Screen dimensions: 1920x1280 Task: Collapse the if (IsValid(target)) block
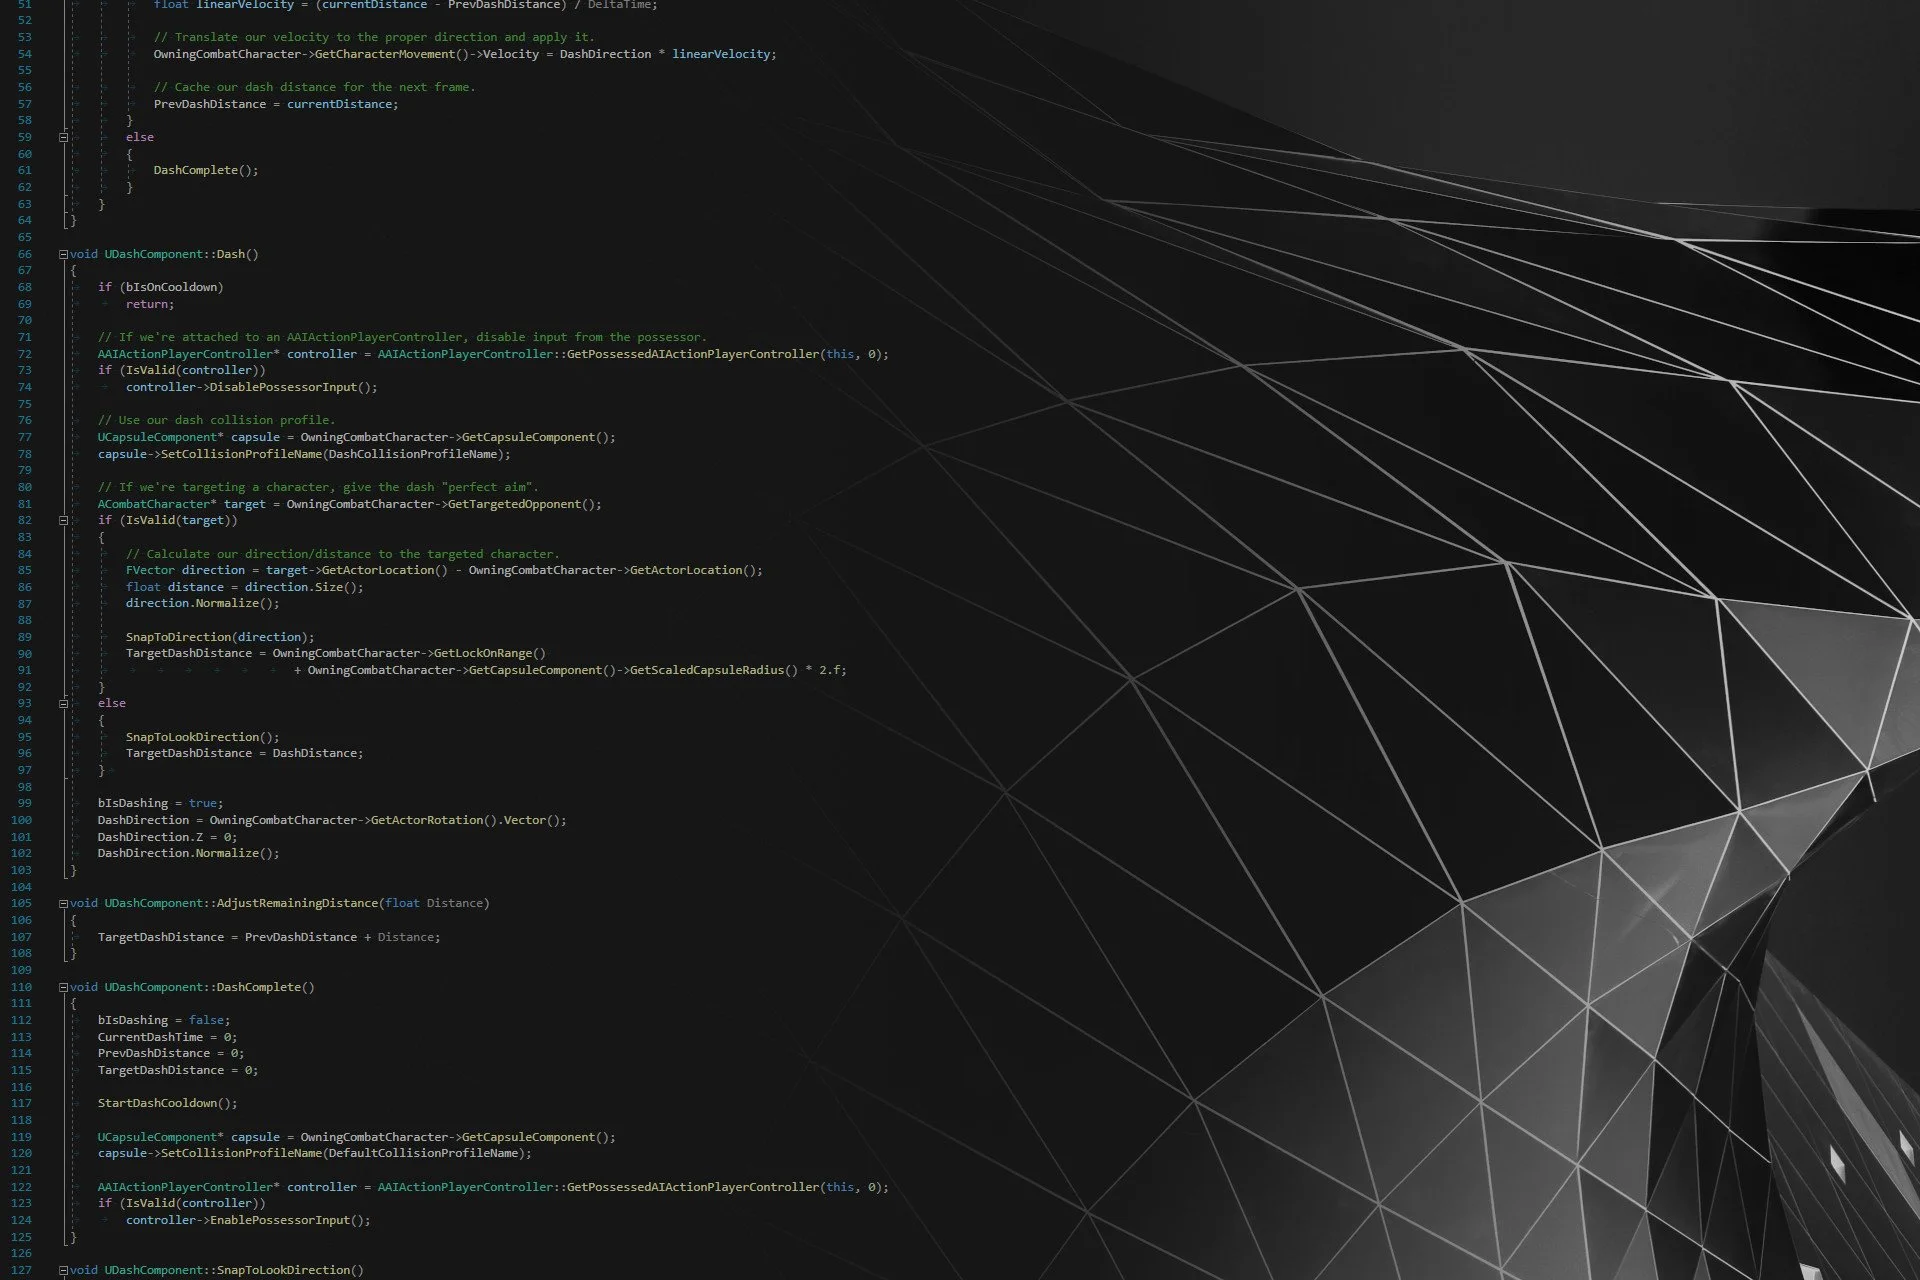(63, 520)
